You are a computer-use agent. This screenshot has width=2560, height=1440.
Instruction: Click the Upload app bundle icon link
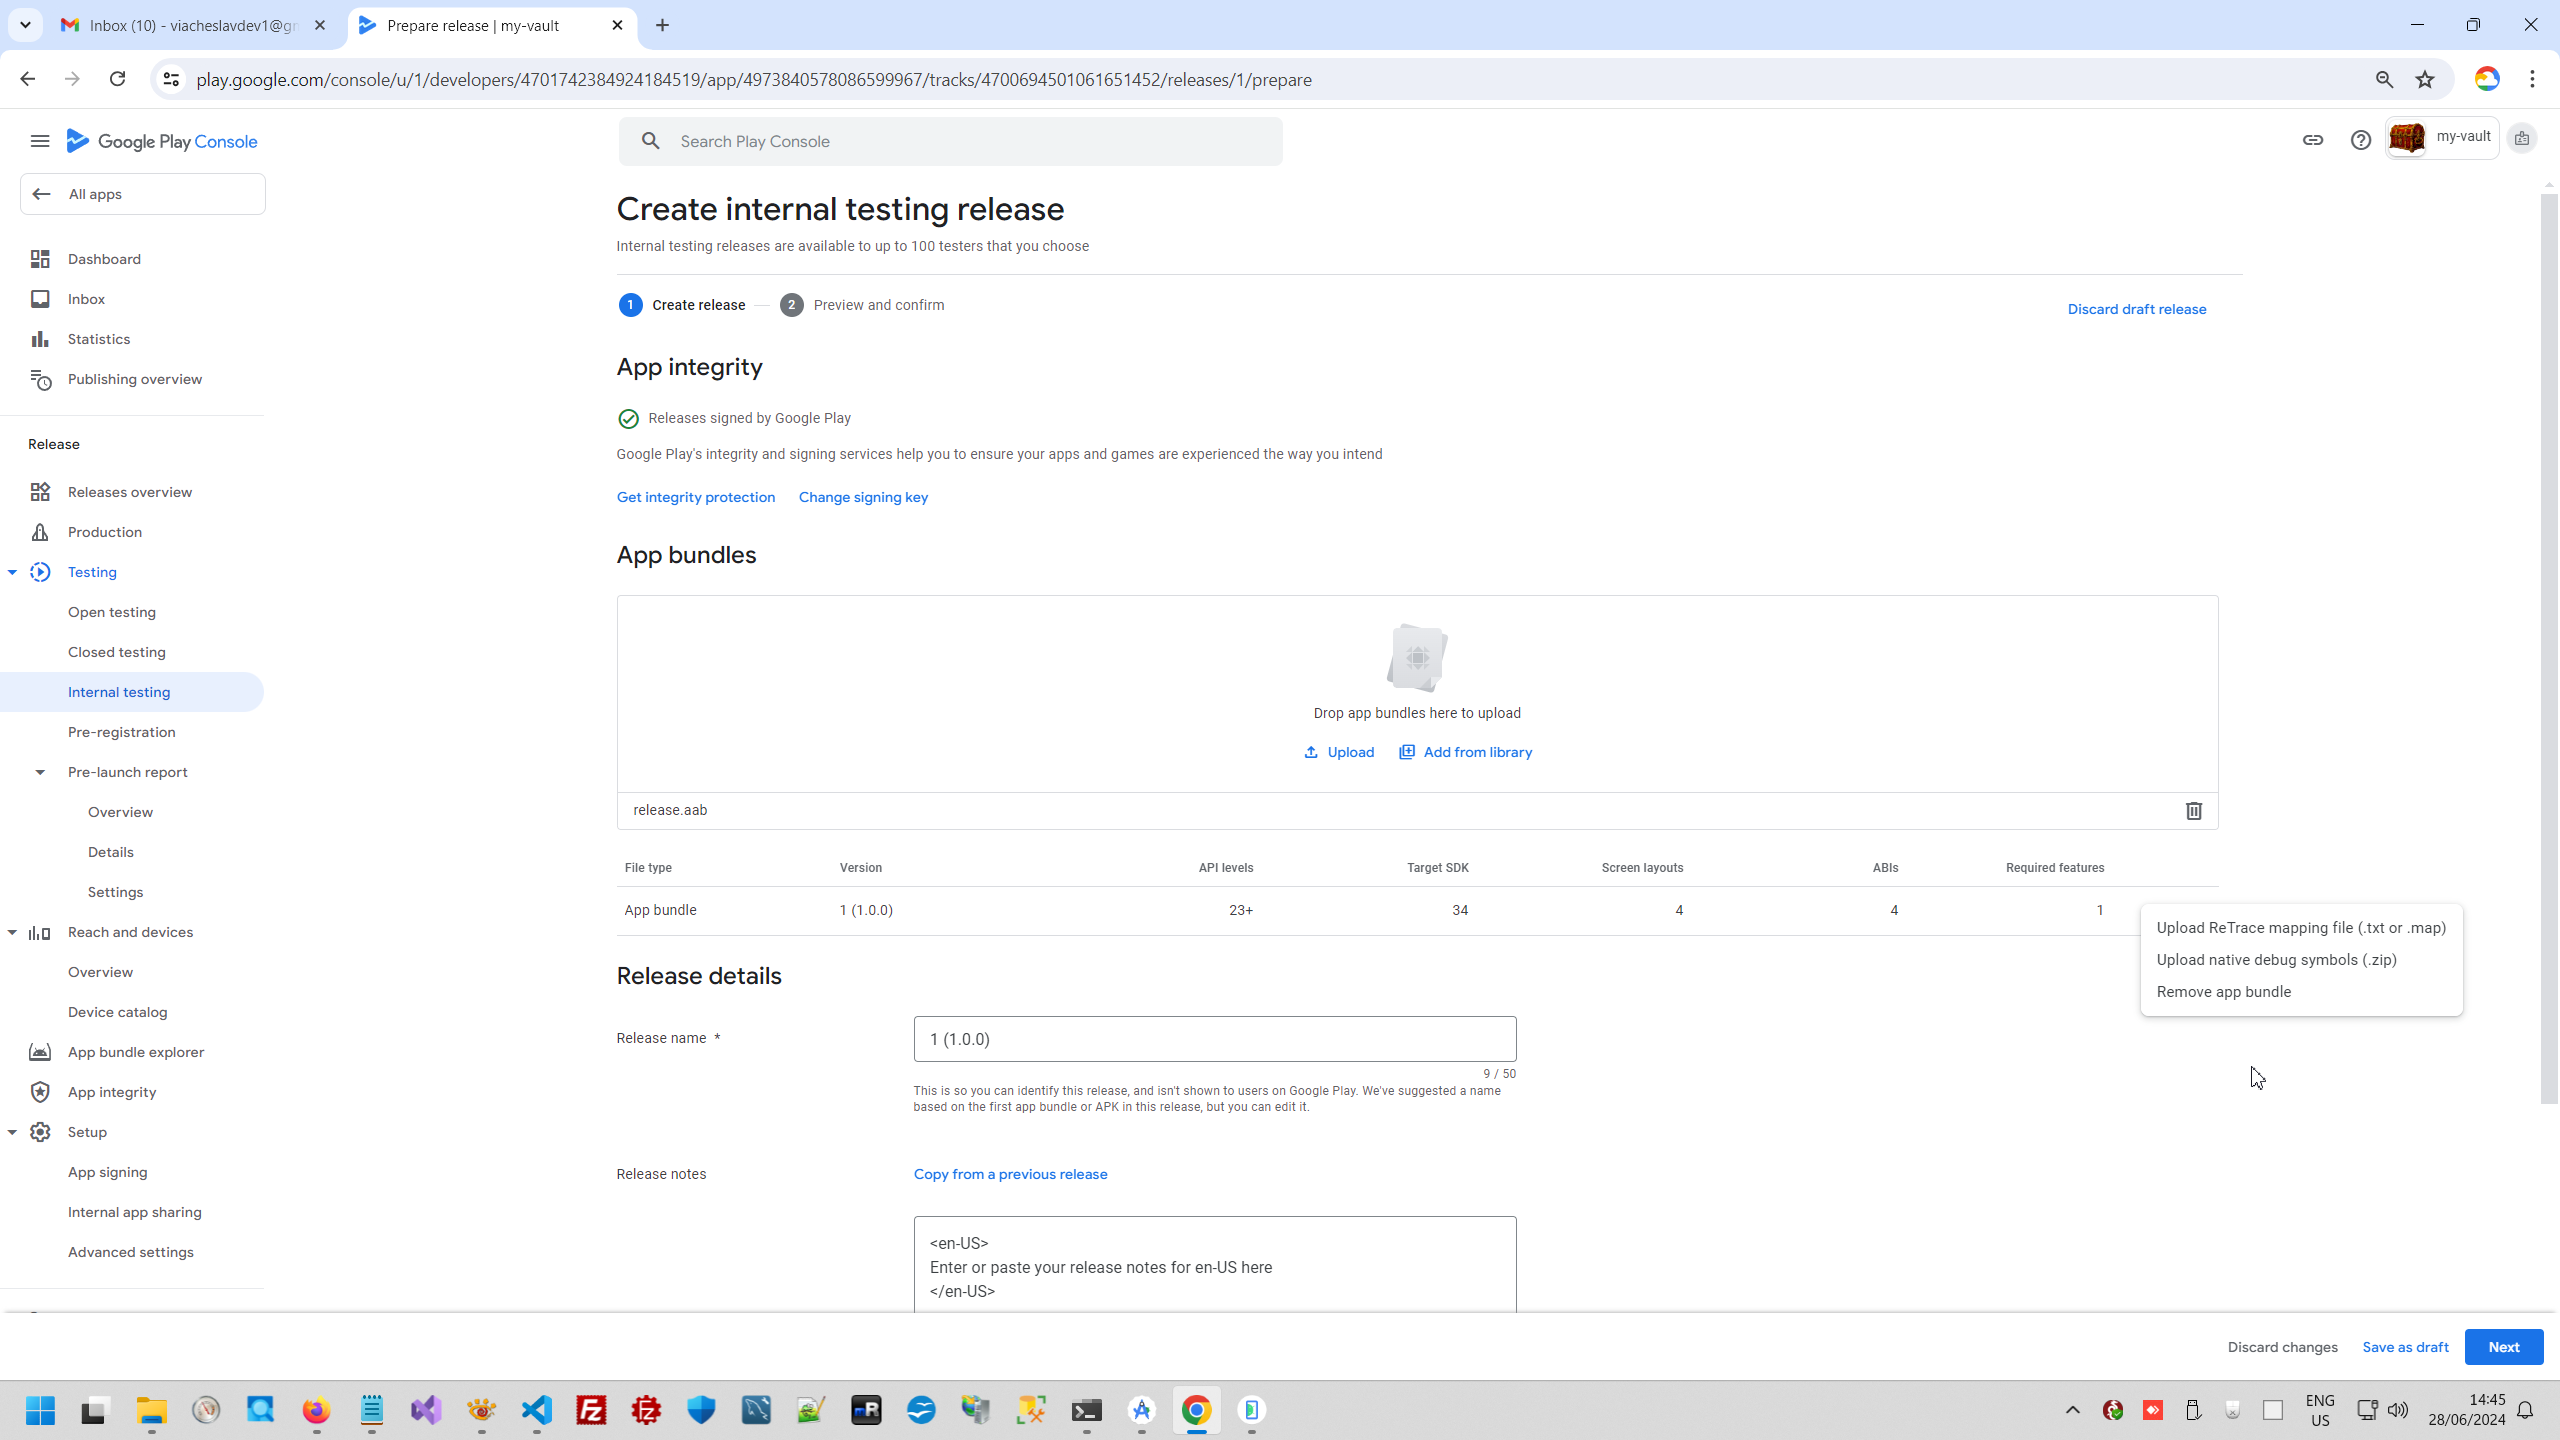(x=1339, y=752)
